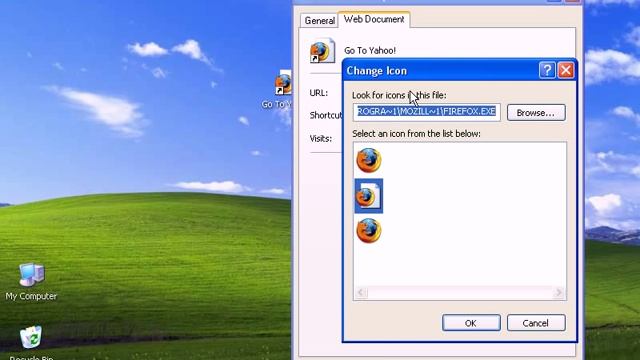Click the Change Icon help question-mark button
The image size is (640, 360).
tap(547, 71)
